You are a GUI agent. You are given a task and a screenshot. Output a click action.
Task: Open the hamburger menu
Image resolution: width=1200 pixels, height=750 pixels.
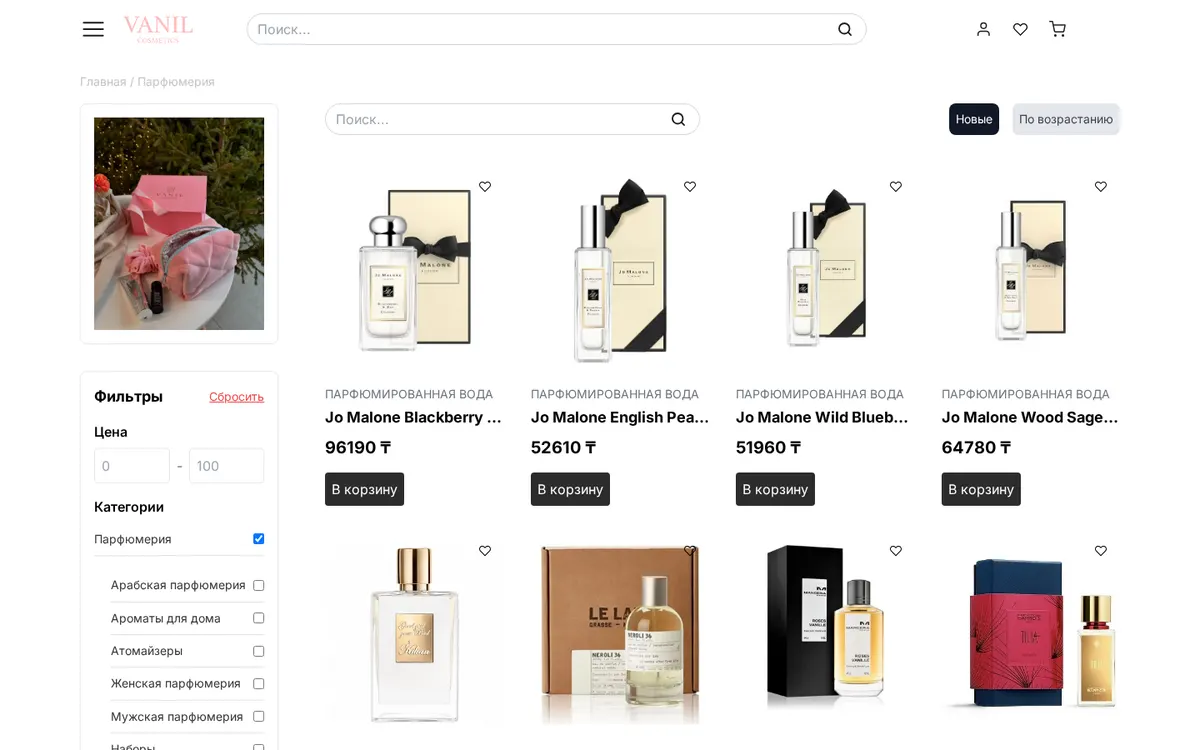coord(93,29)
